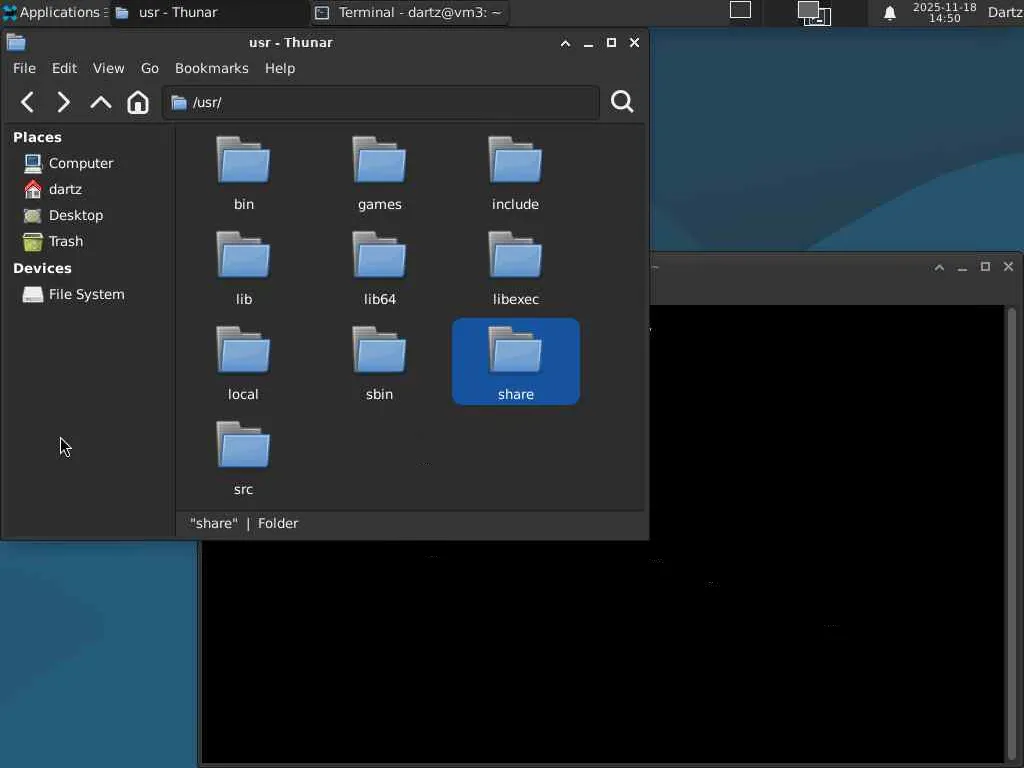The image size is (1024, 768).
Task: Select the games folder icon
Action: coord(379,160)
